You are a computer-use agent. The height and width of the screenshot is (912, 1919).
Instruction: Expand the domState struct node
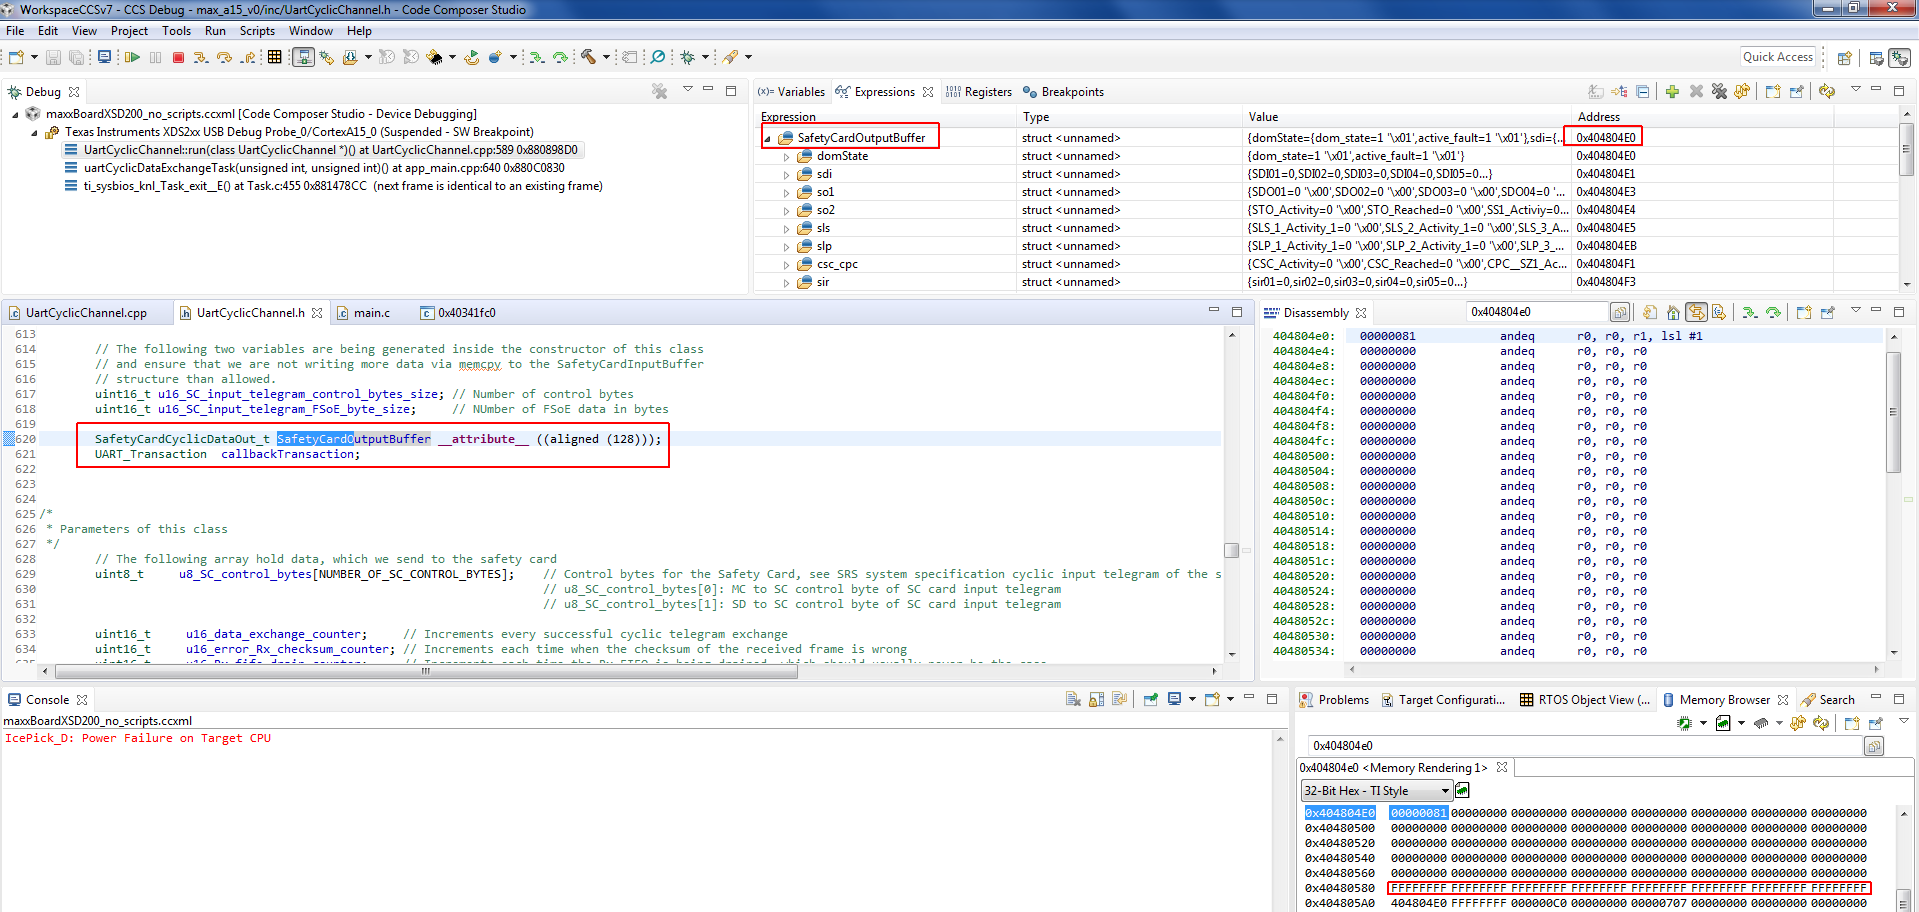786,157
